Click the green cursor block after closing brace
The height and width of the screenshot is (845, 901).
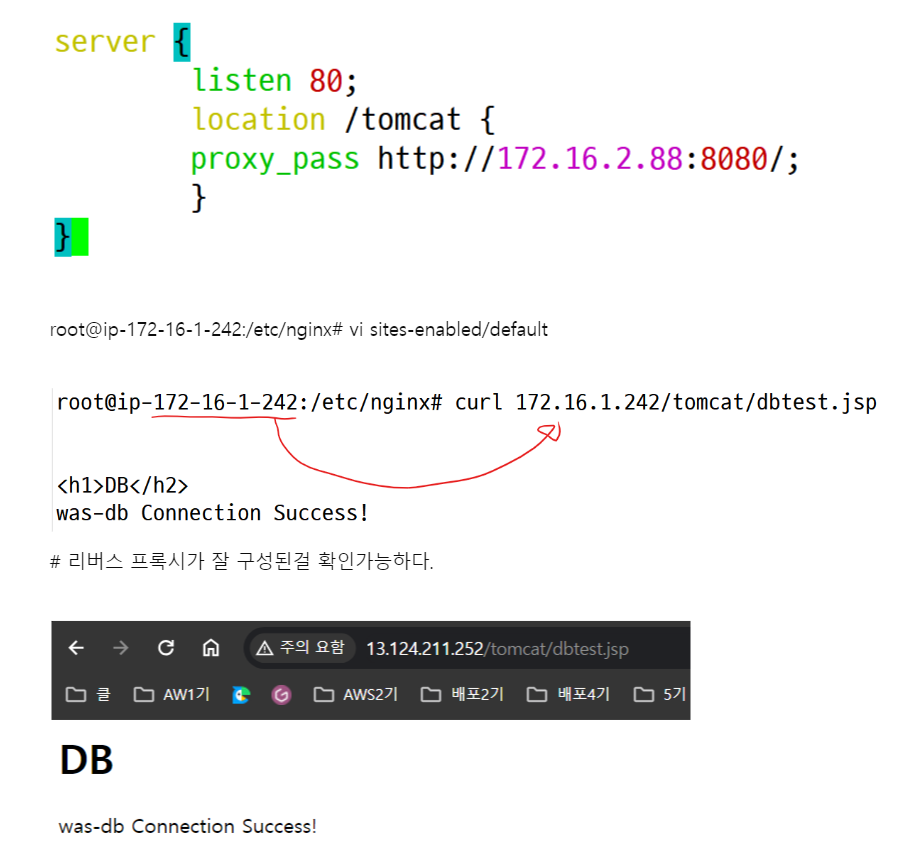(x=80, y=237)
